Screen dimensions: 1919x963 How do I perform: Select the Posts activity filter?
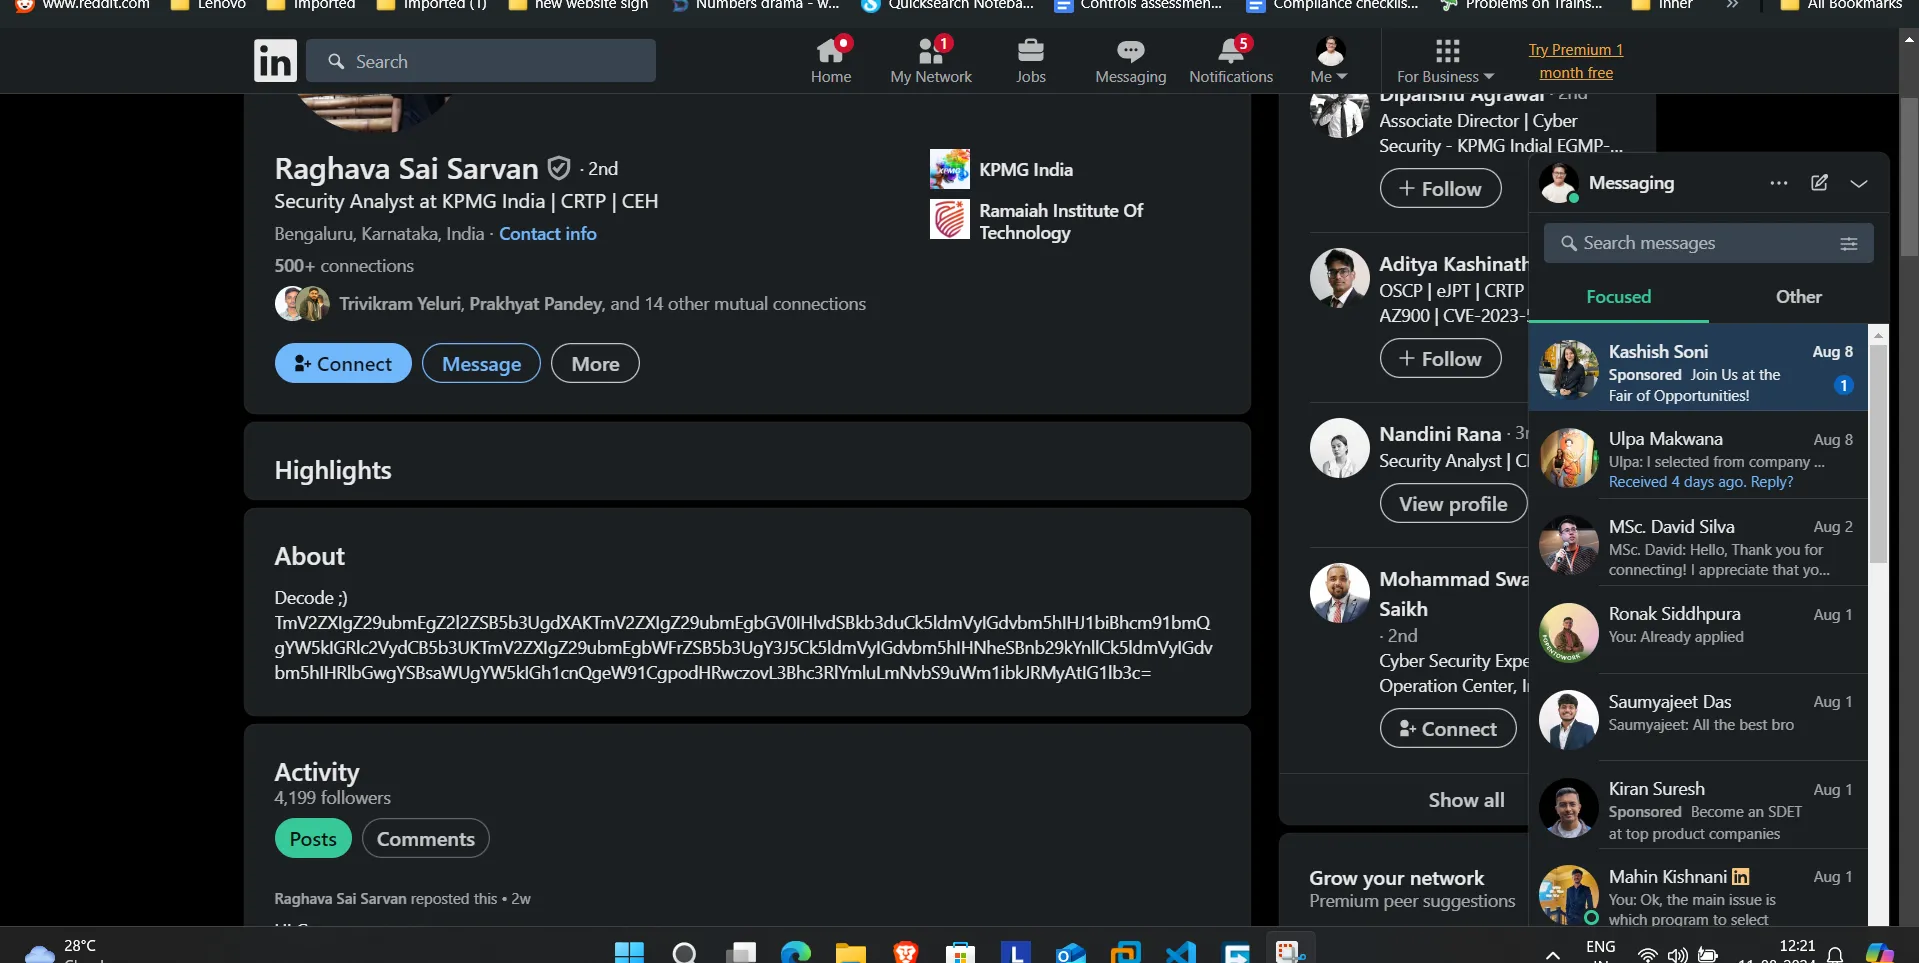point(312,839)
